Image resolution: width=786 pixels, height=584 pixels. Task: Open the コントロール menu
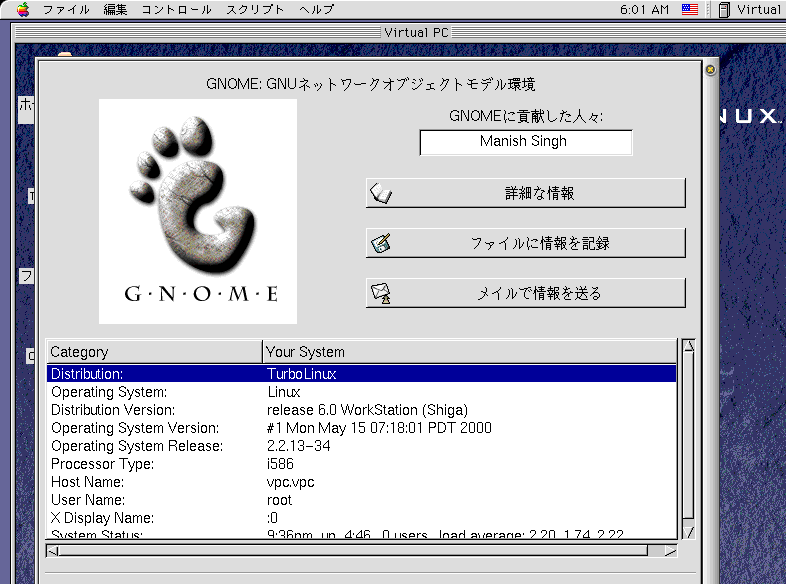[x=176, y=9]
